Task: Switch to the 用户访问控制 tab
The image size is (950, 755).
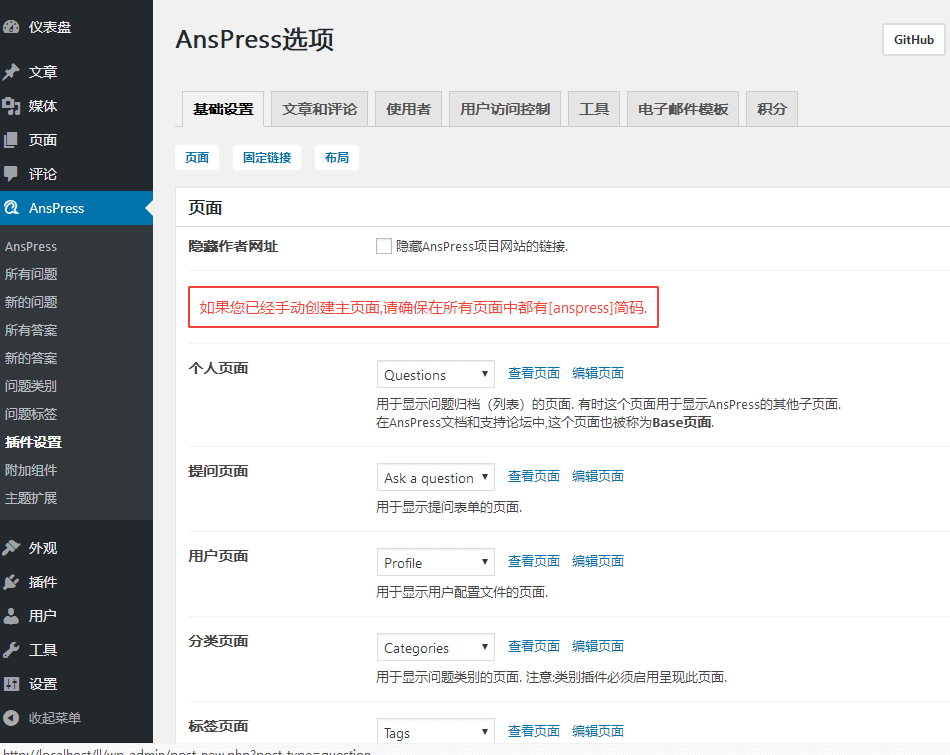Action: (505, 109)
